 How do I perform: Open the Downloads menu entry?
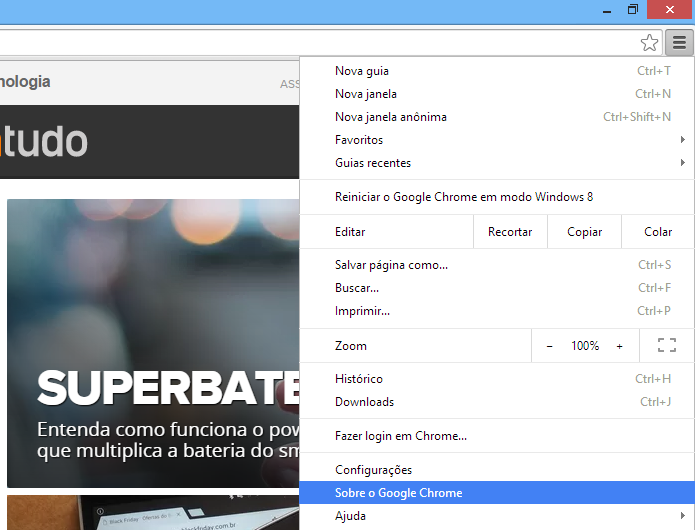[497, 402]
